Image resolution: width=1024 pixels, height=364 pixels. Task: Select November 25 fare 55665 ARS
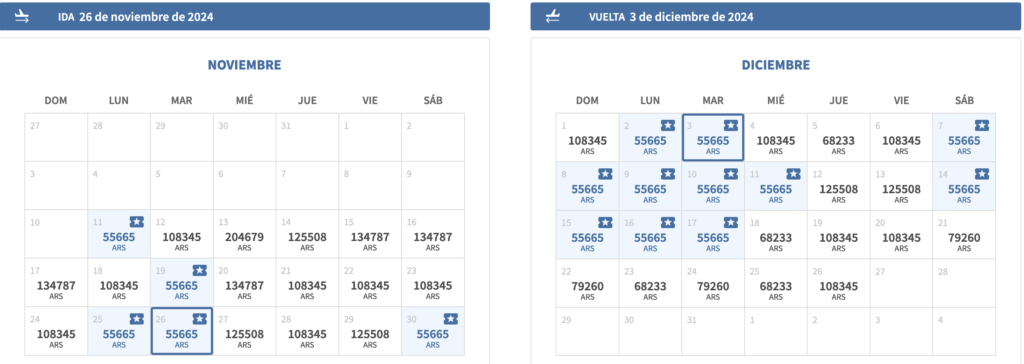click(x=119, y=331)
